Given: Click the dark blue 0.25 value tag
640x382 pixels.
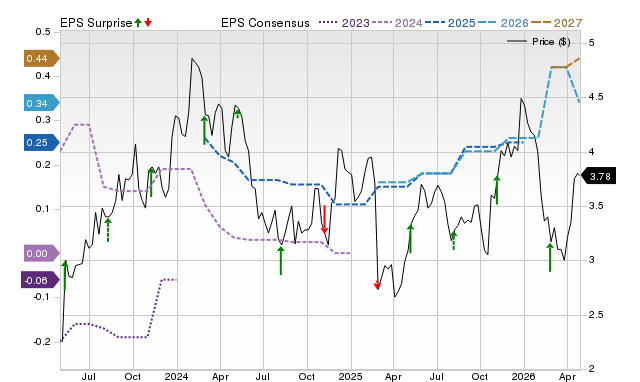Looking at the screenshot, I should (42, 142).
